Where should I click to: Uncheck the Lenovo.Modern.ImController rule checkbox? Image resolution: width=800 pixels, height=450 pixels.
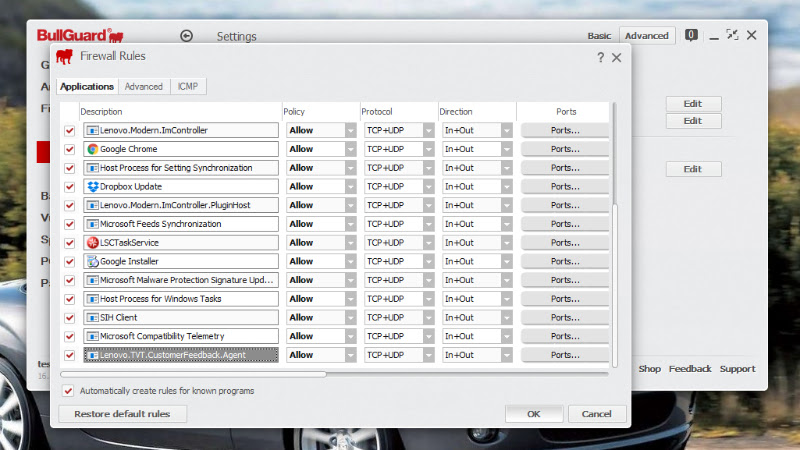(69, 131)
